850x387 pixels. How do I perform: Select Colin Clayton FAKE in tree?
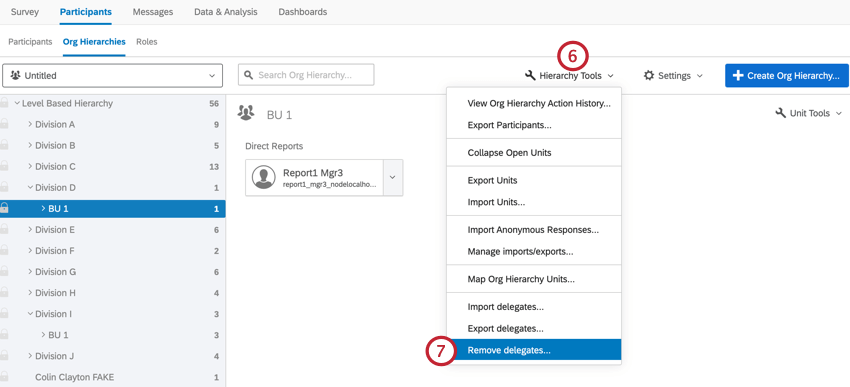click(x=74, y=377)
